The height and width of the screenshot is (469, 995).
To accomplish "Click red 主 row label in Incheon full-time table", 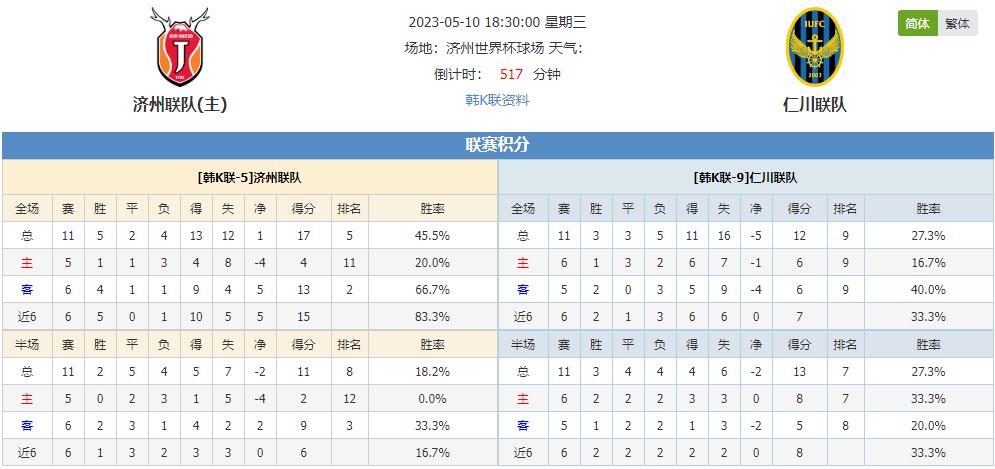I will click(x=523, y=263).
